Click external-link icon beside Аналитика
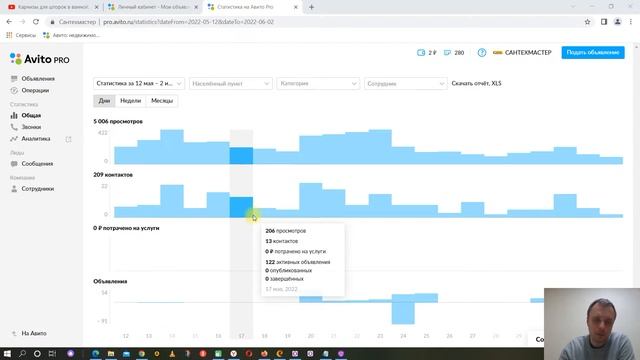This screenshot has width=640, height=360. 68,139
